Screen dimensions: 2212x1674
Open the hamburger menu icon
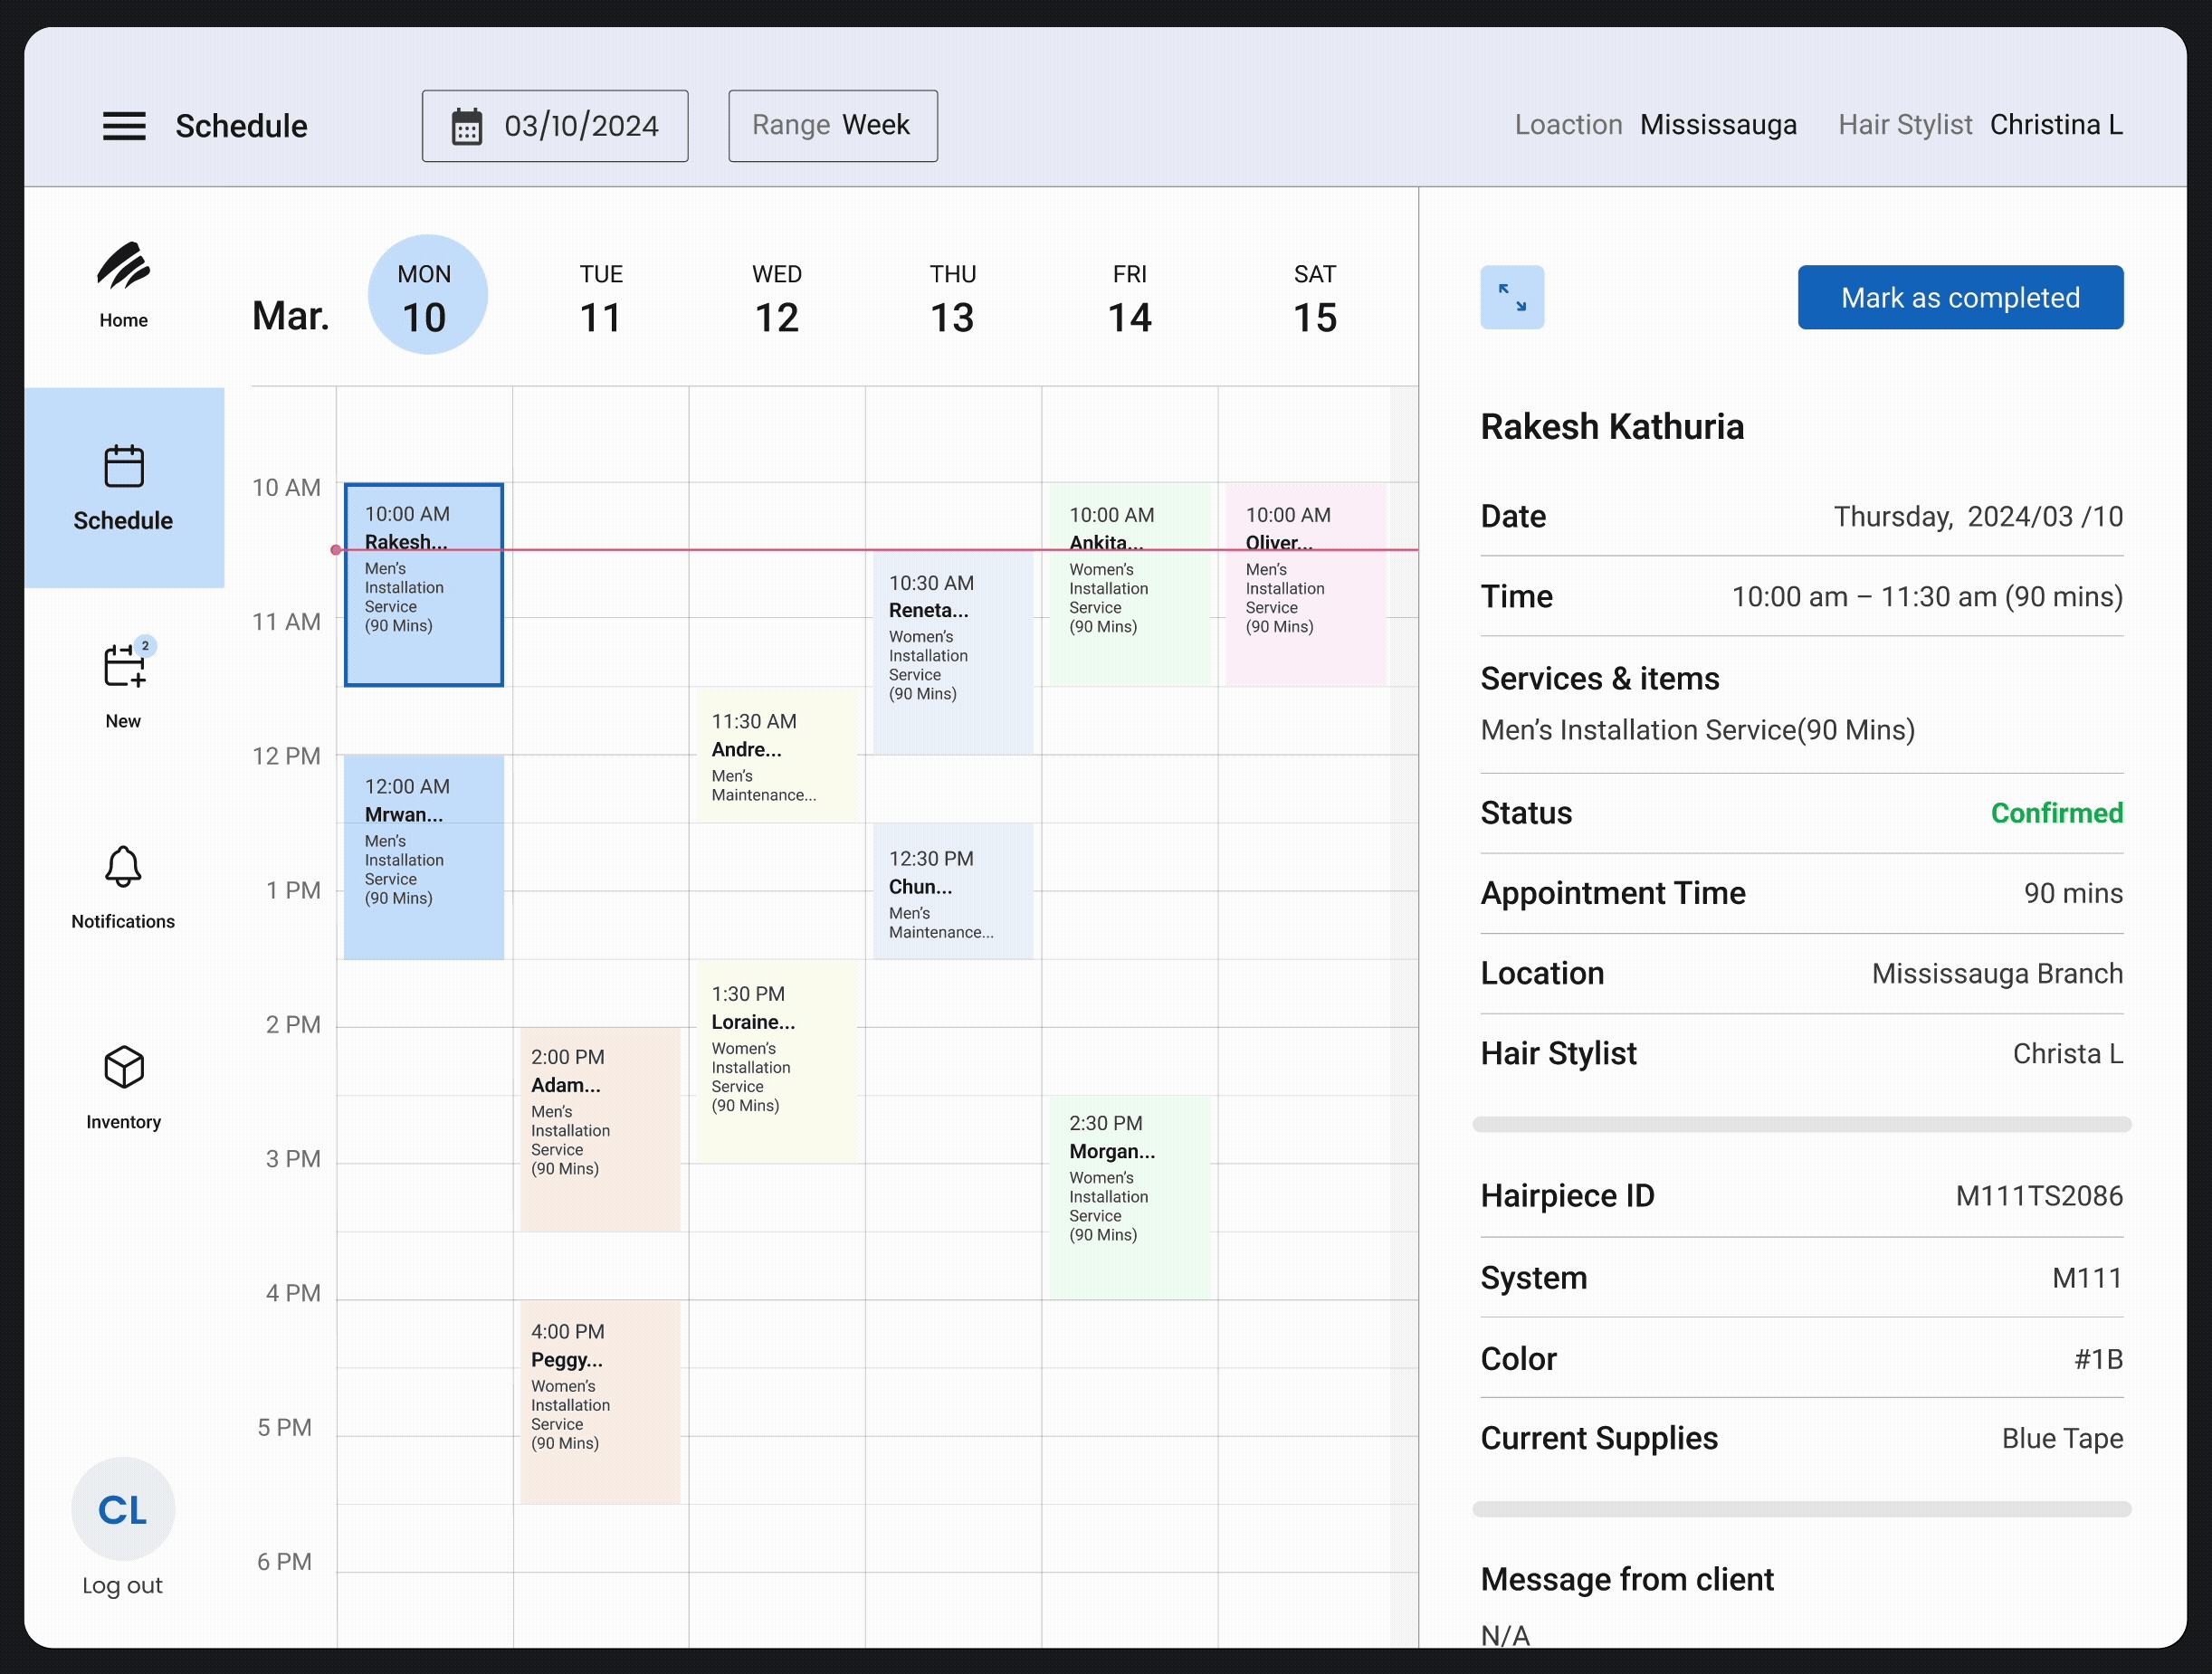click(124, 126)
